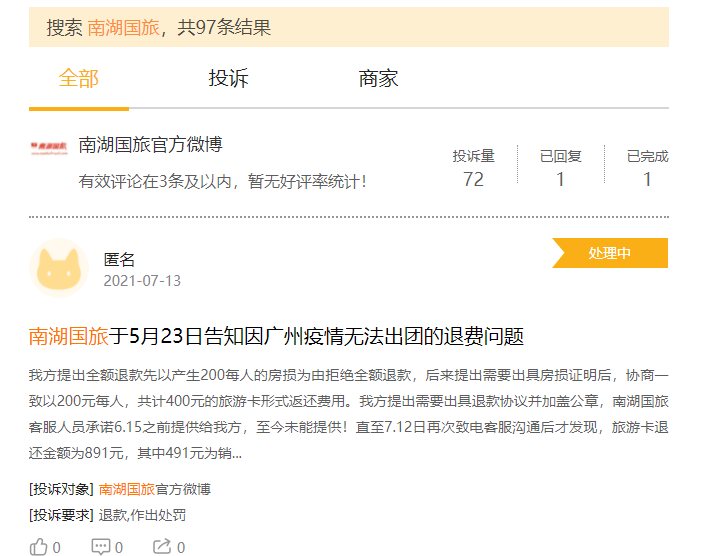The width and height of the screenshot is (708, 556).
Task: Click the date 2021-07-13
Action: (142, 281)
